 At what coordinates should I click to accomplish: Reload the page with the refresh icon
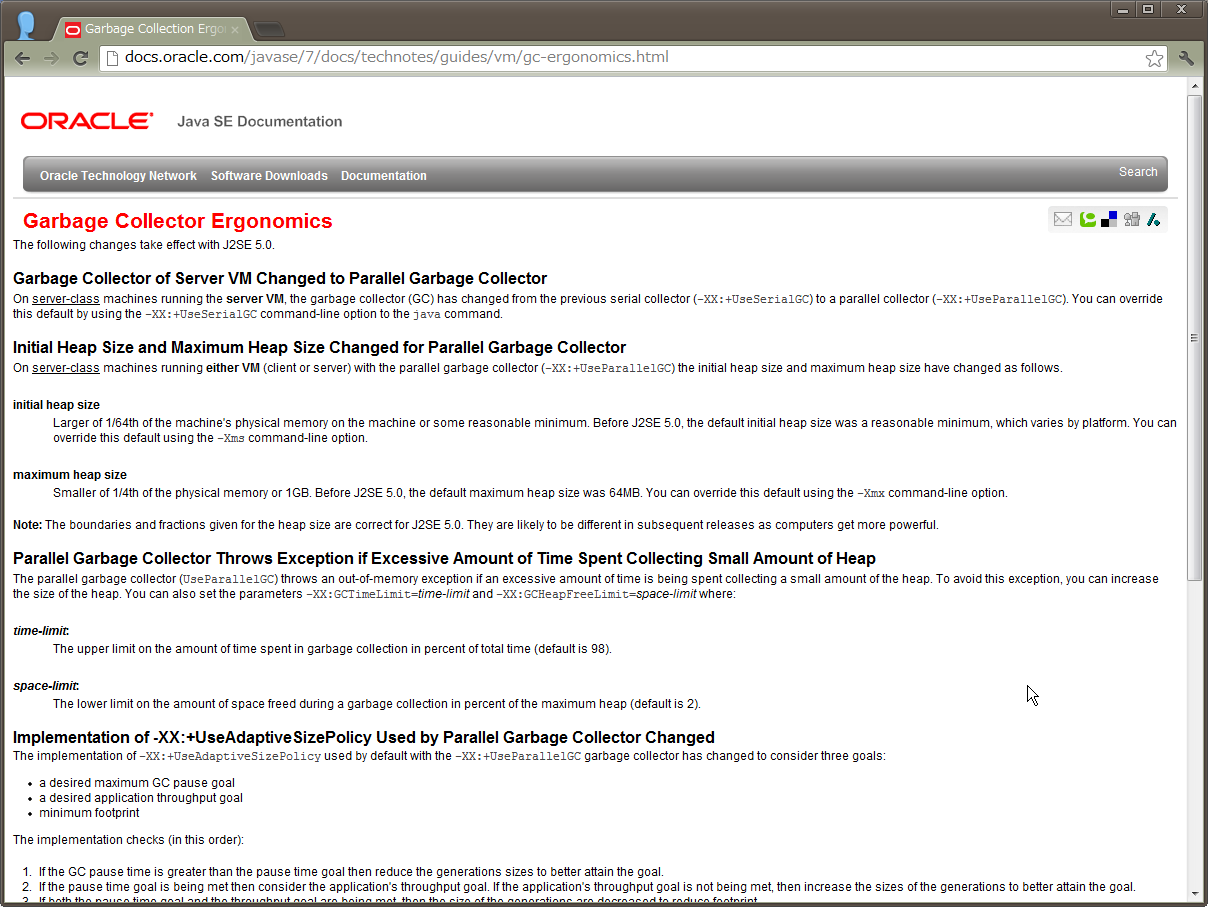(81, 58)
